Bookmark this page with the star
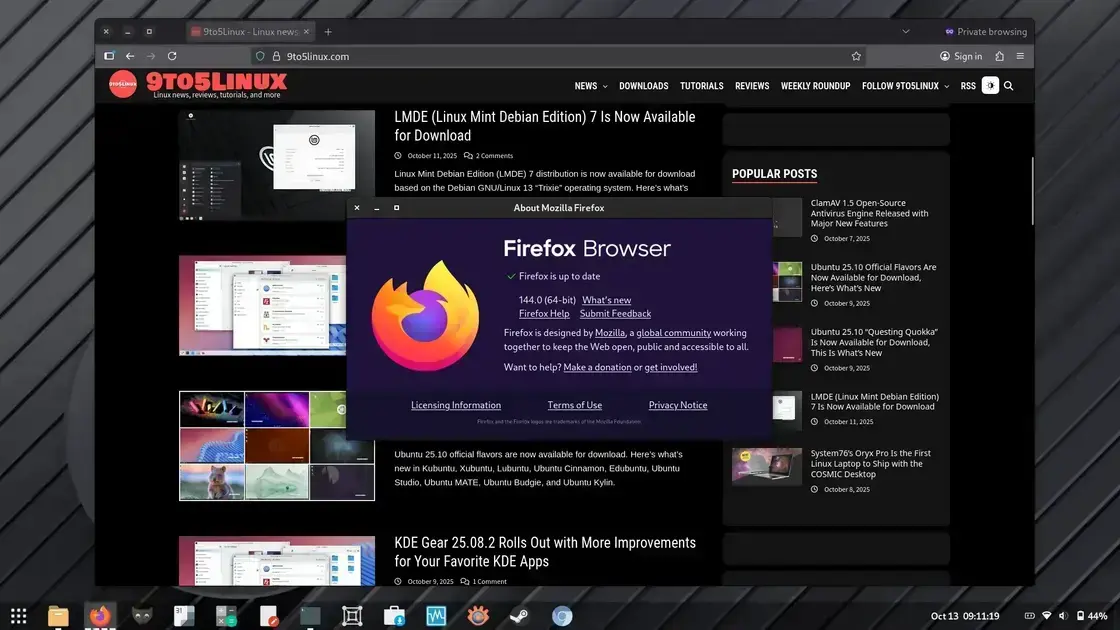This screenshot has width=1120, height=630. (x=856, y=56)
